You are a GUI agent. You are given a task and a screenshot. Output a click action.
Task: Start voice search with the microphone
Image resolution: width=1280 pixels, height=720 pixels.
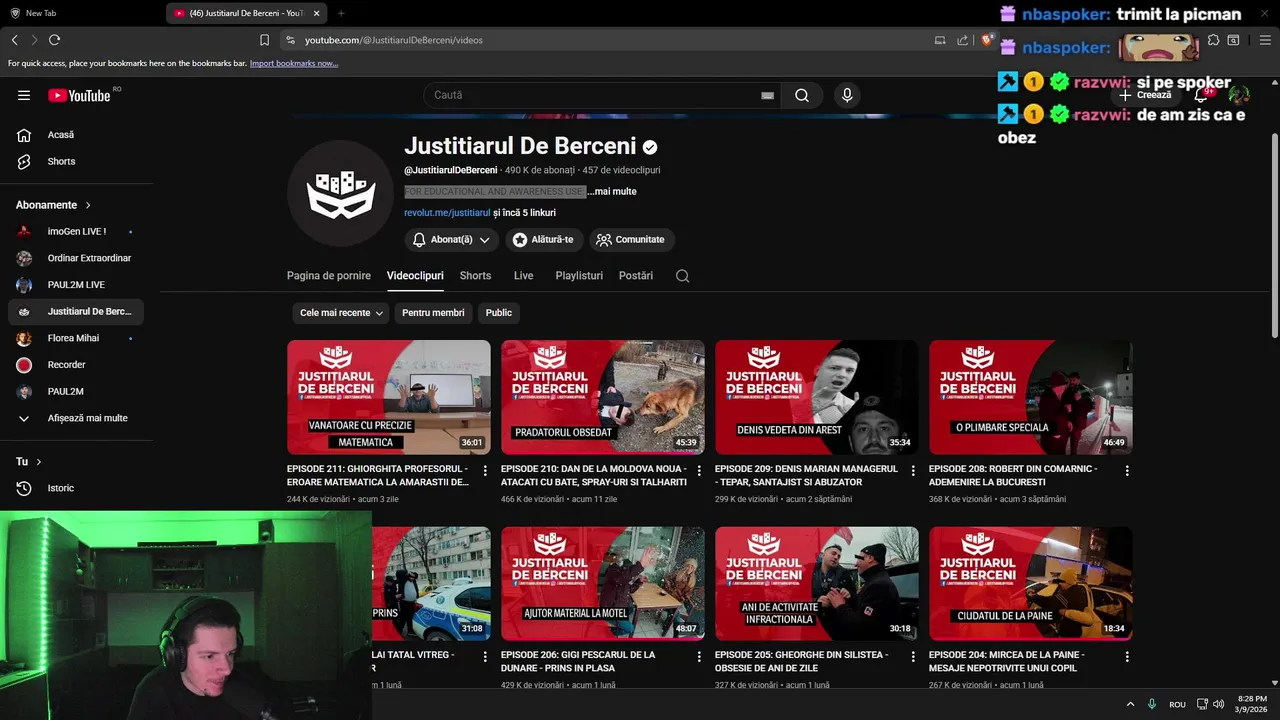pyautogui.click(x=847, y=95)
